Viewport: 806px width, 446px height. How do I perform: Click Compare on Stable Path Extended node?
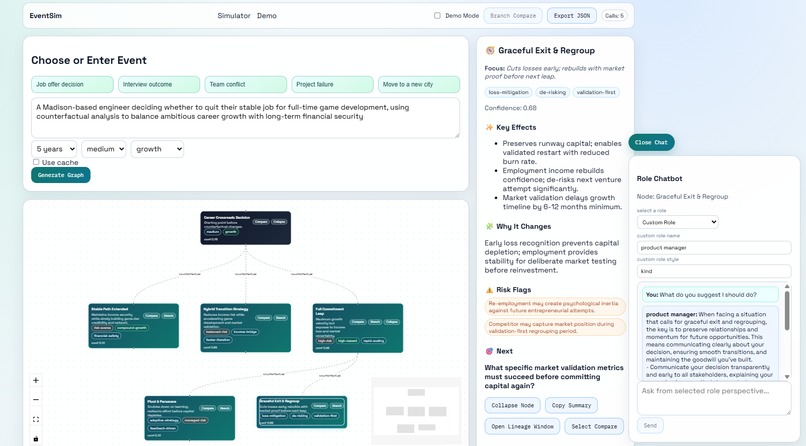151,315
